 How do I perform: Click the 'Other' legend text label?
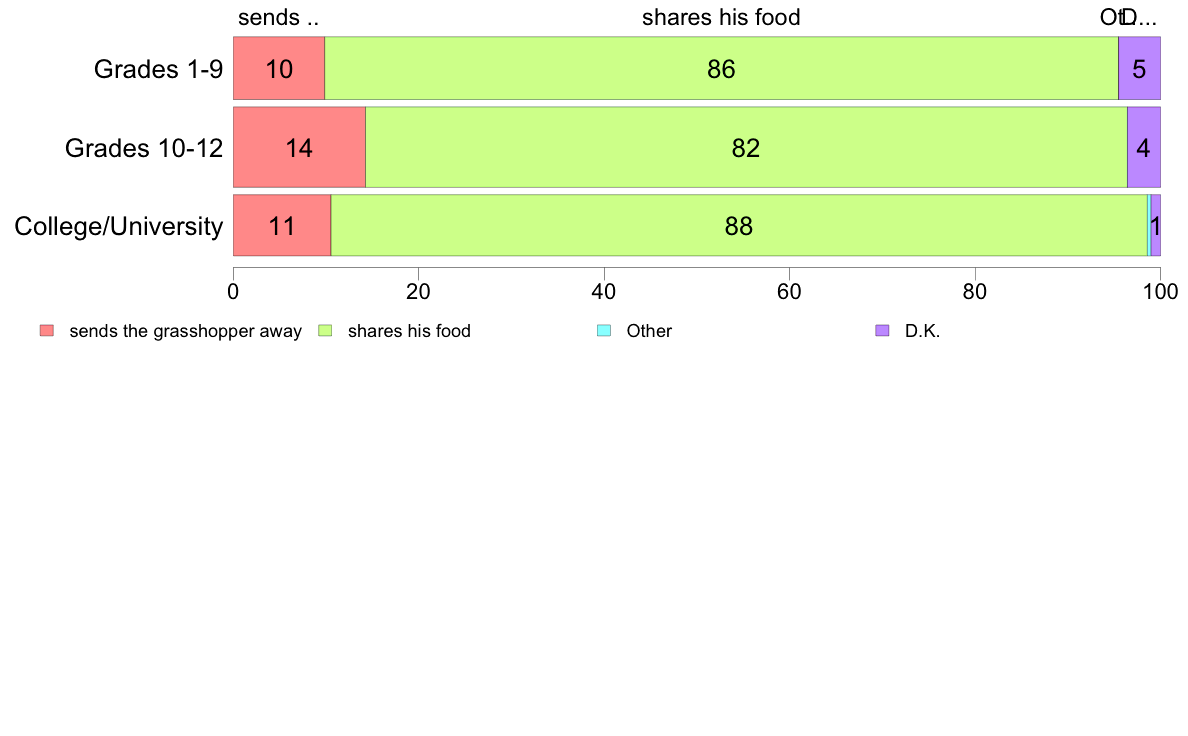click(x=649, y=331)
